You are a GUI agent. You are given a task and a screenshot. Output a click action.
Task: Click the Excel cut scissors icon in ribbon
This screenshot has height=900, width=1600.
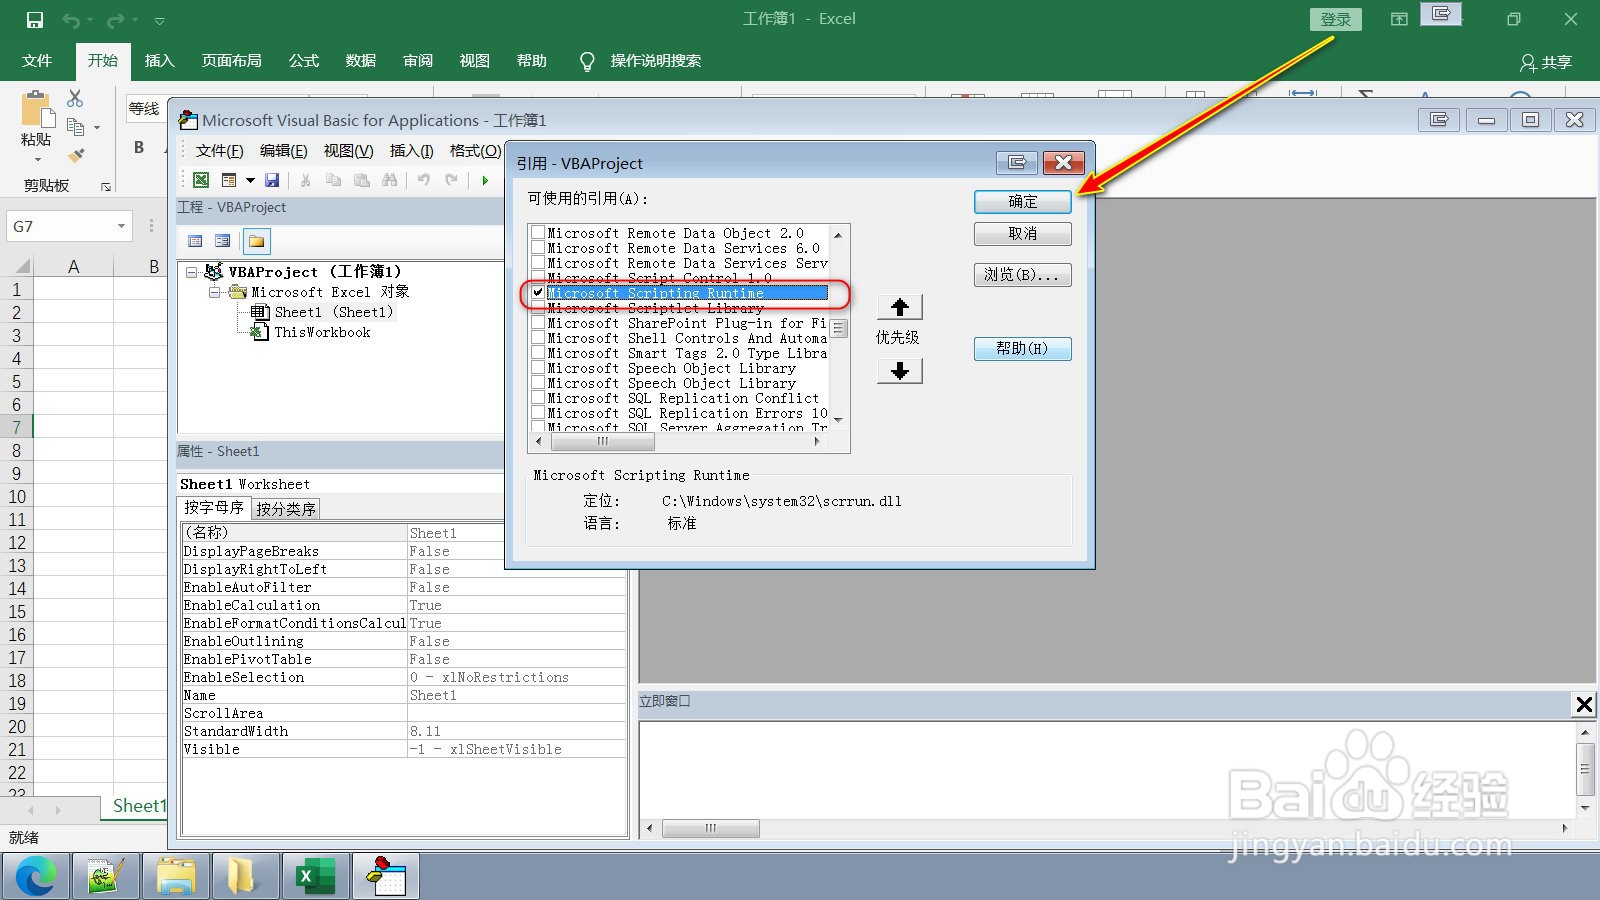tap(75, 98)
